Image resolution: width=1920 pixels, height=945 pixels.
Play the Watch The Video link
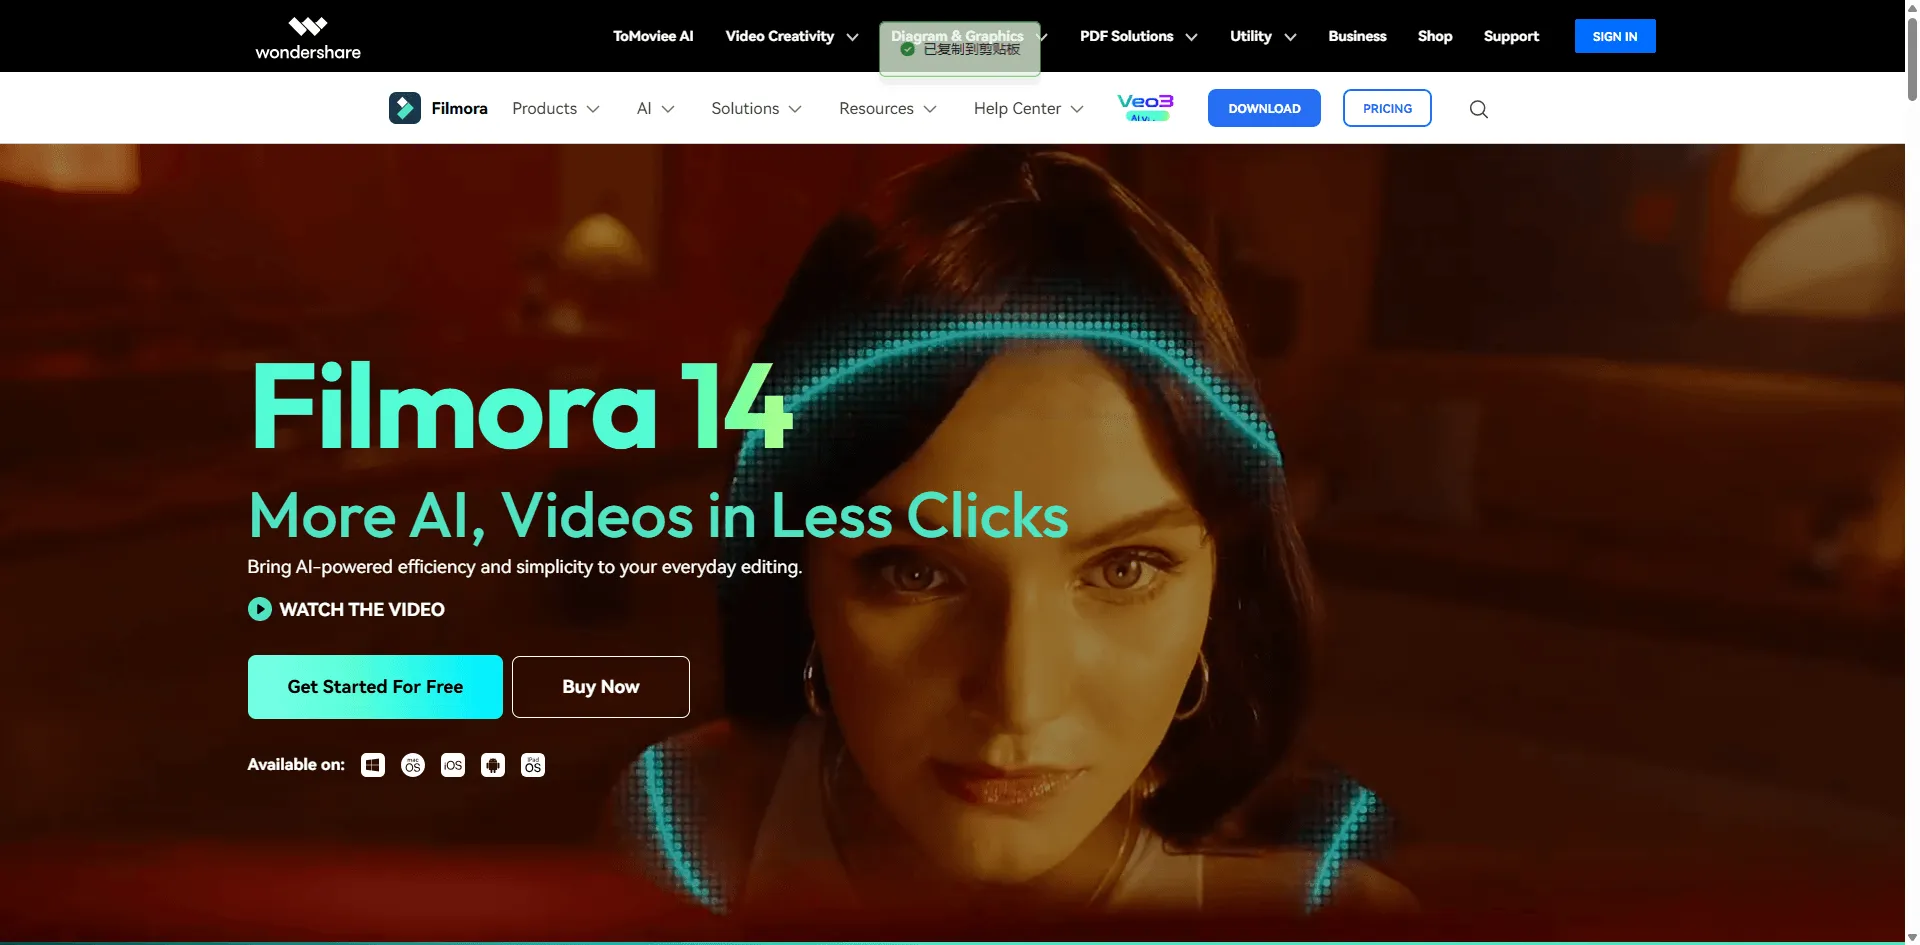pyautogui.click(x=347, y=609)
